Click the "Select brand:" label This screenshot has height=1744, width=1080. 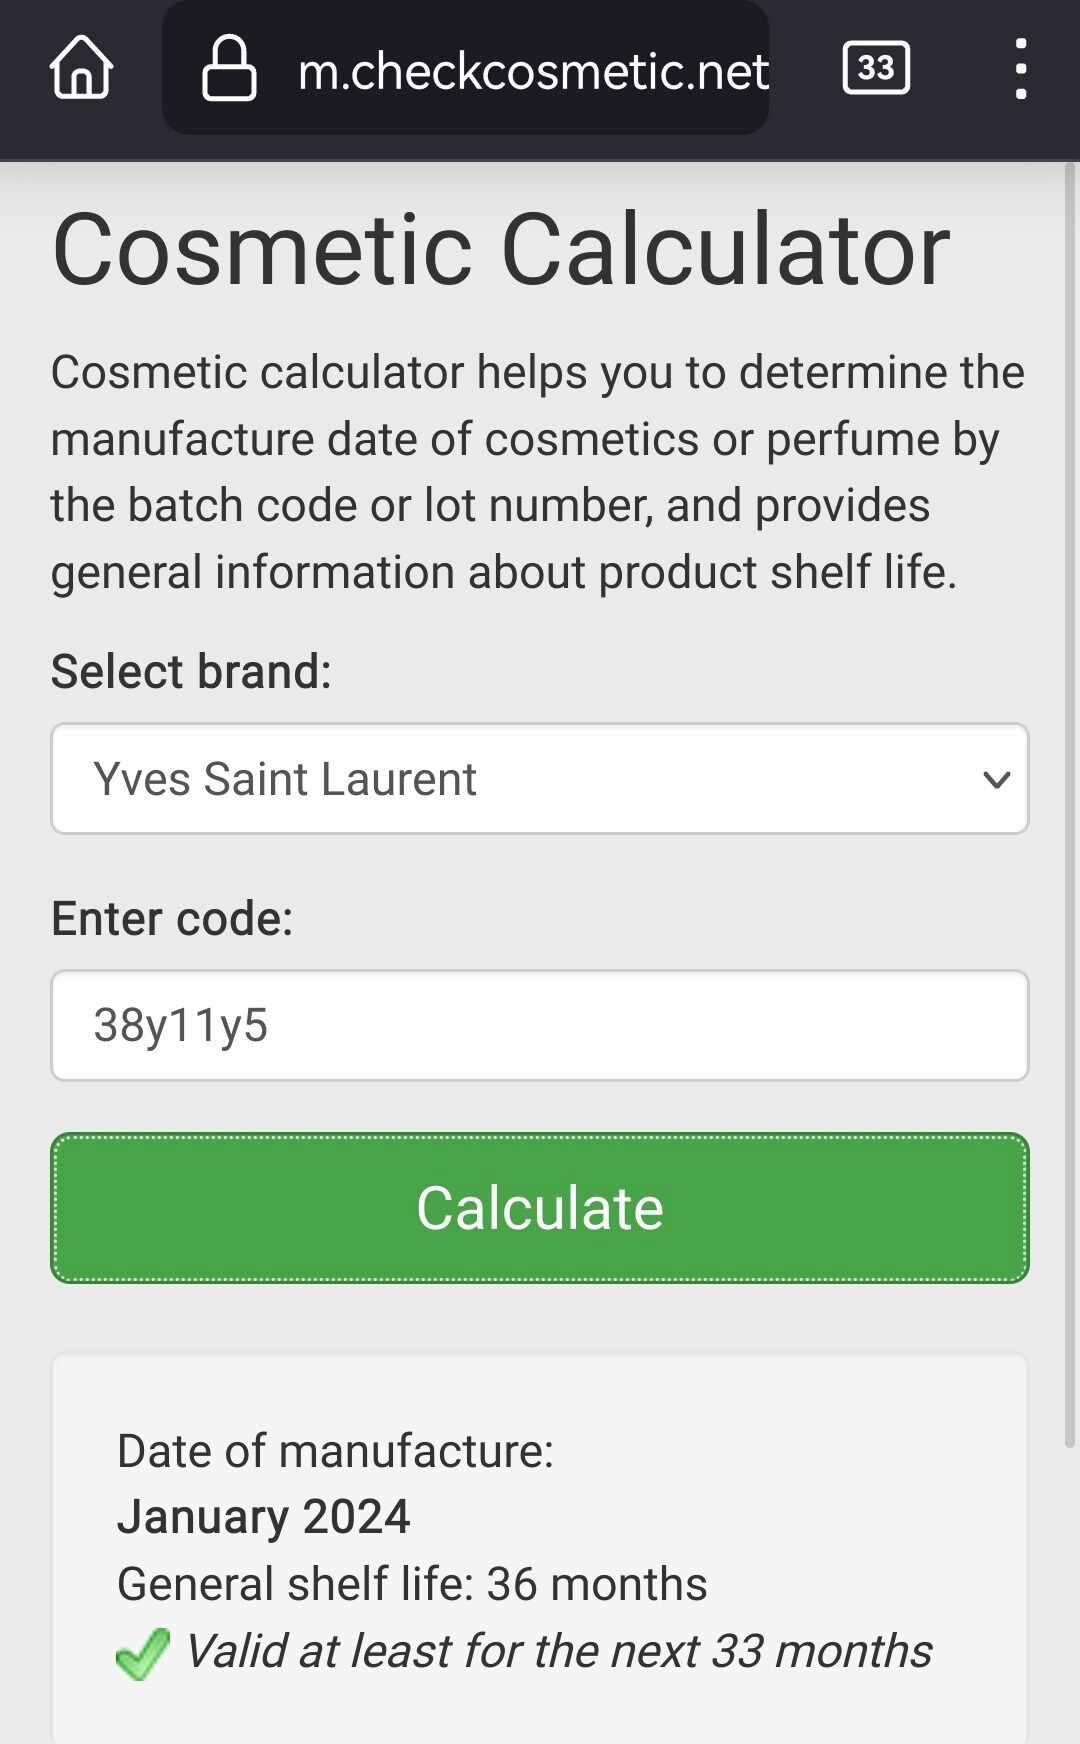point(191,671)
